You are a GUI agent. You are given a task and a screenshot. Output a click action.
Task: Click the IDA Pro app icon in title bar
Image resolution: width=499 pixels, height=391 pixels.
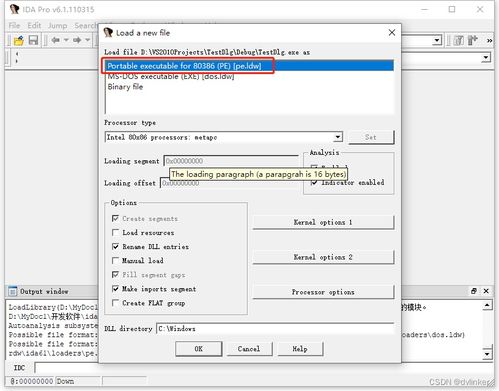pyautogui.click(x=14, y=9)
